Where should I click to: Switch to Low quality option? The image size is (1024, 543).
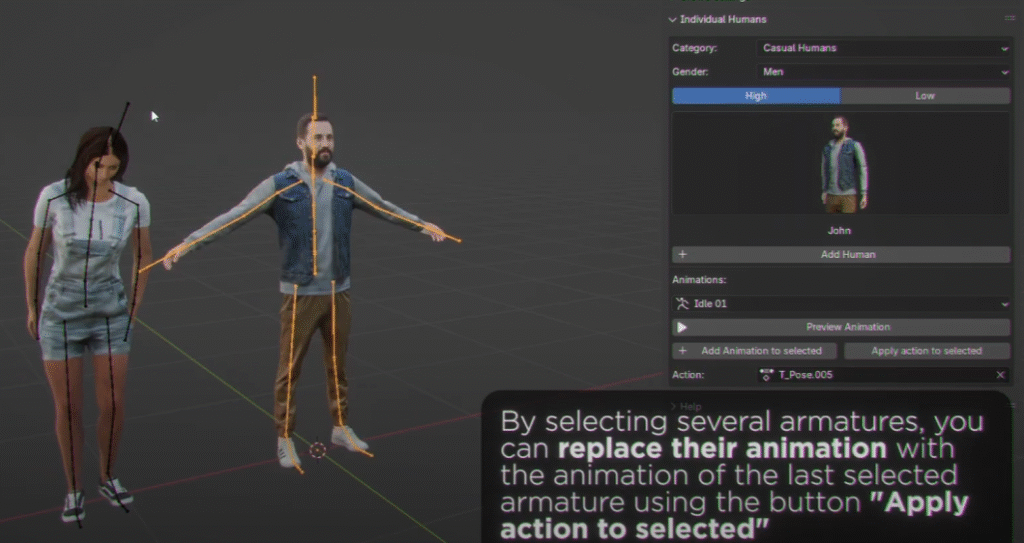[925, 96]
